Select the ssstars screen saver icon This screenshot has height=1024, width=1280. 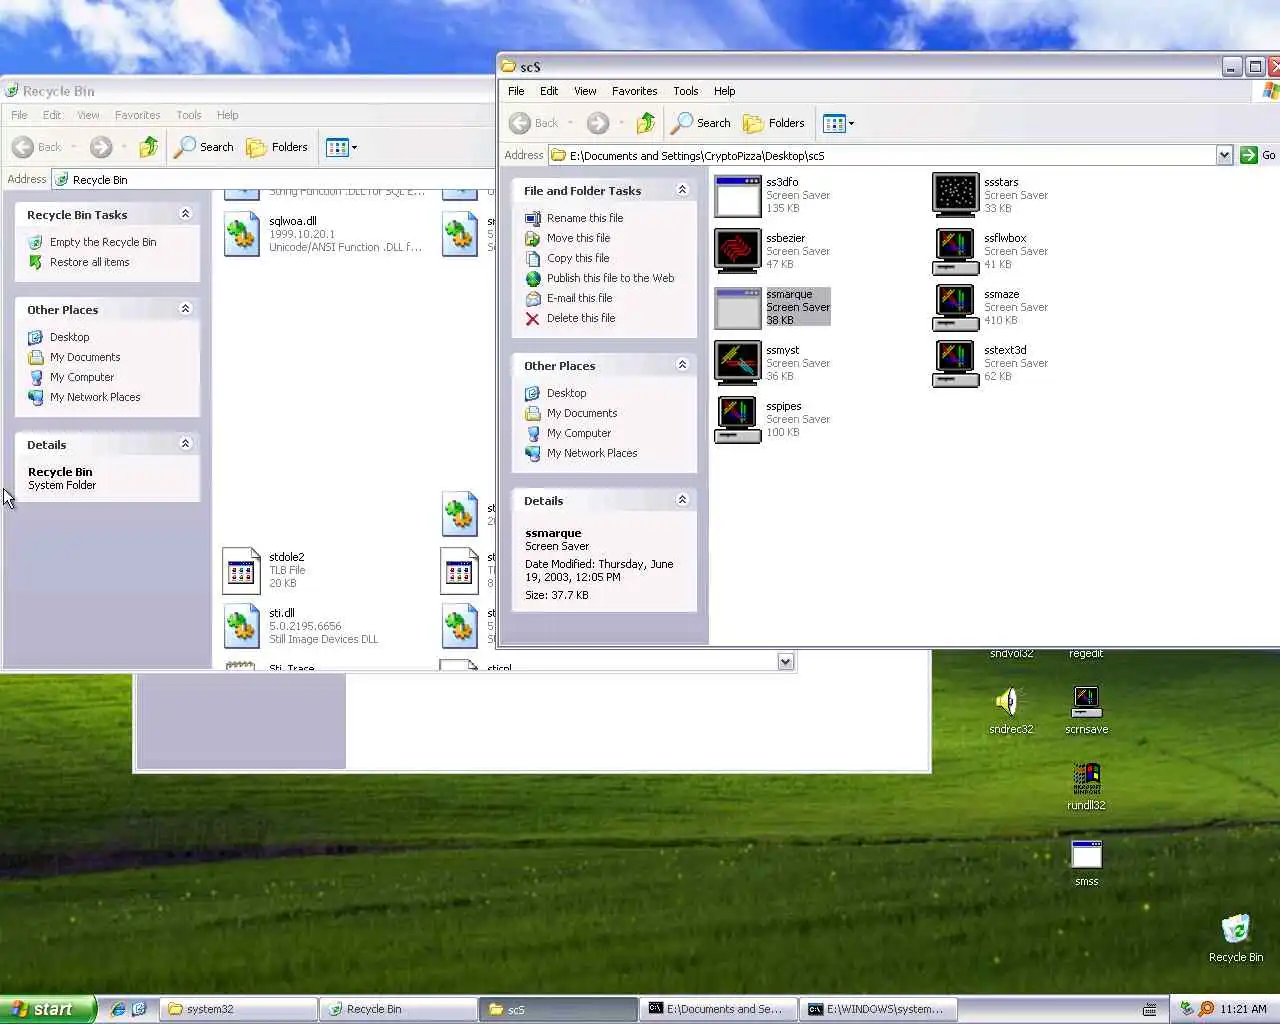[x=955, y=195]
